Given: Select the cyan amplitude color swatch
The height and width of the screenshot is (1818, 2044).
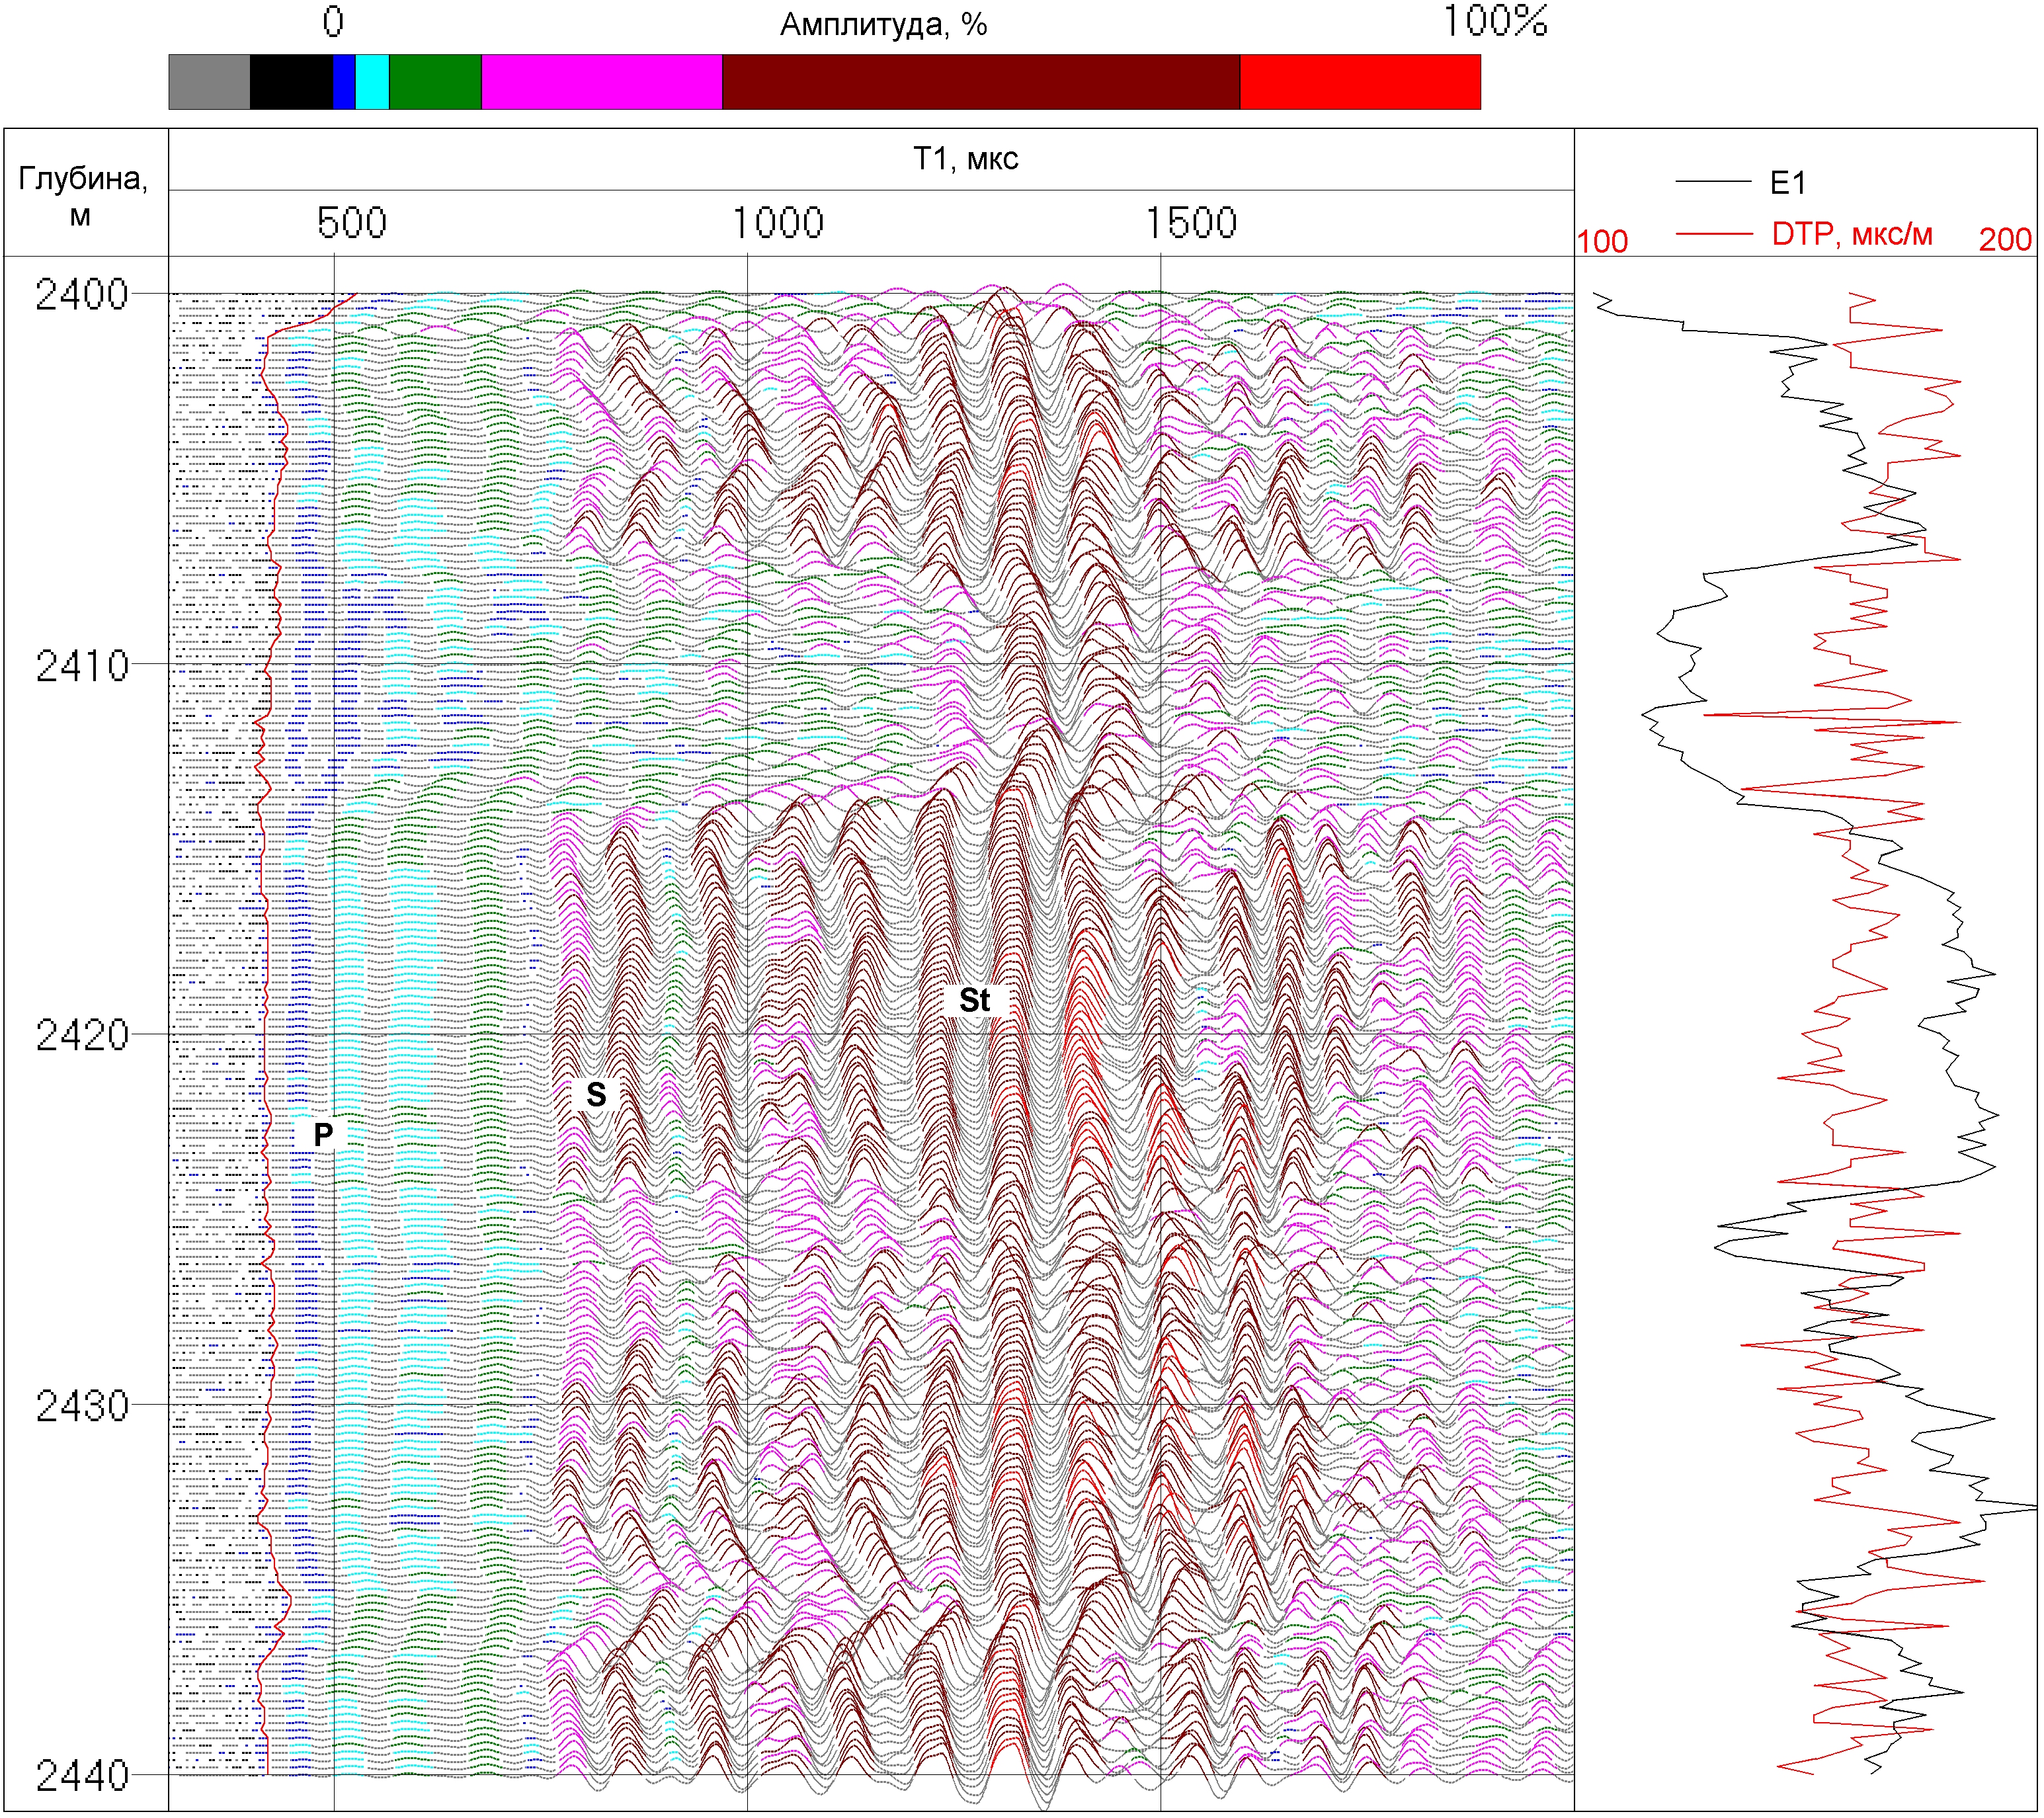Looking at the screenshot, I should click(x=372, y=82).
